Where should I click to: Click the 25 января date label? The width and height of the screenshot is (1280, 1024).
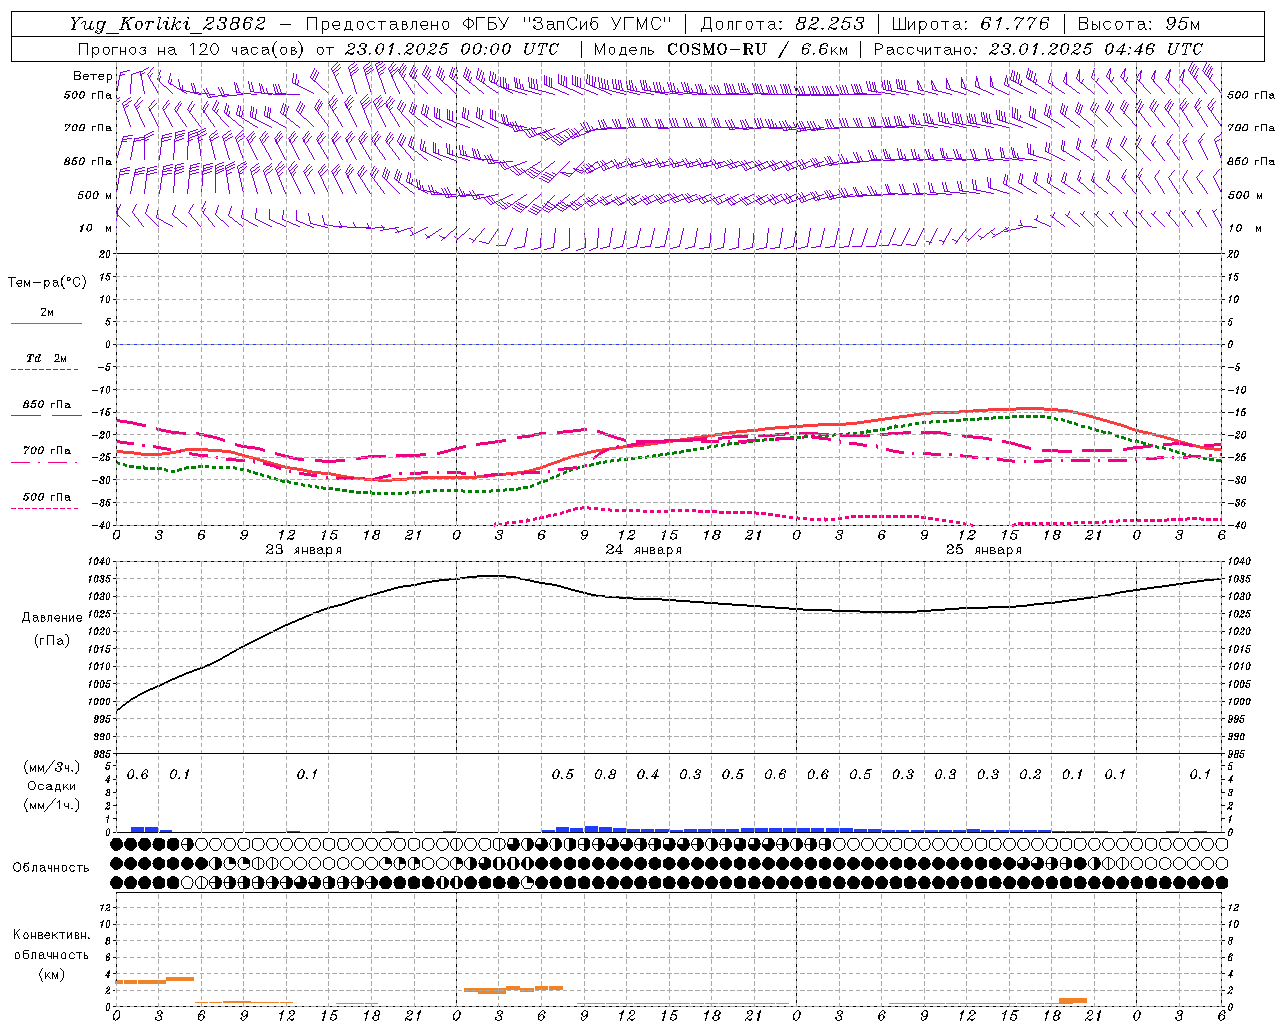[983, 550]
